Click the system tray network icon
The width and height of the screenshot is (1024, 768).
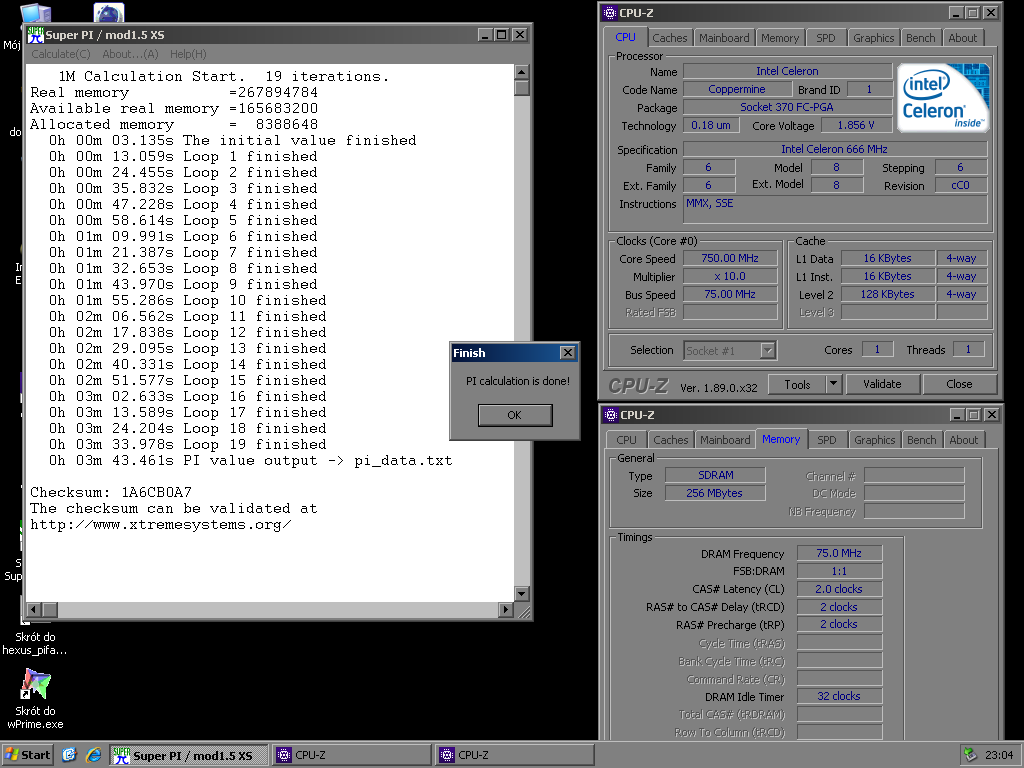point(970,755)
